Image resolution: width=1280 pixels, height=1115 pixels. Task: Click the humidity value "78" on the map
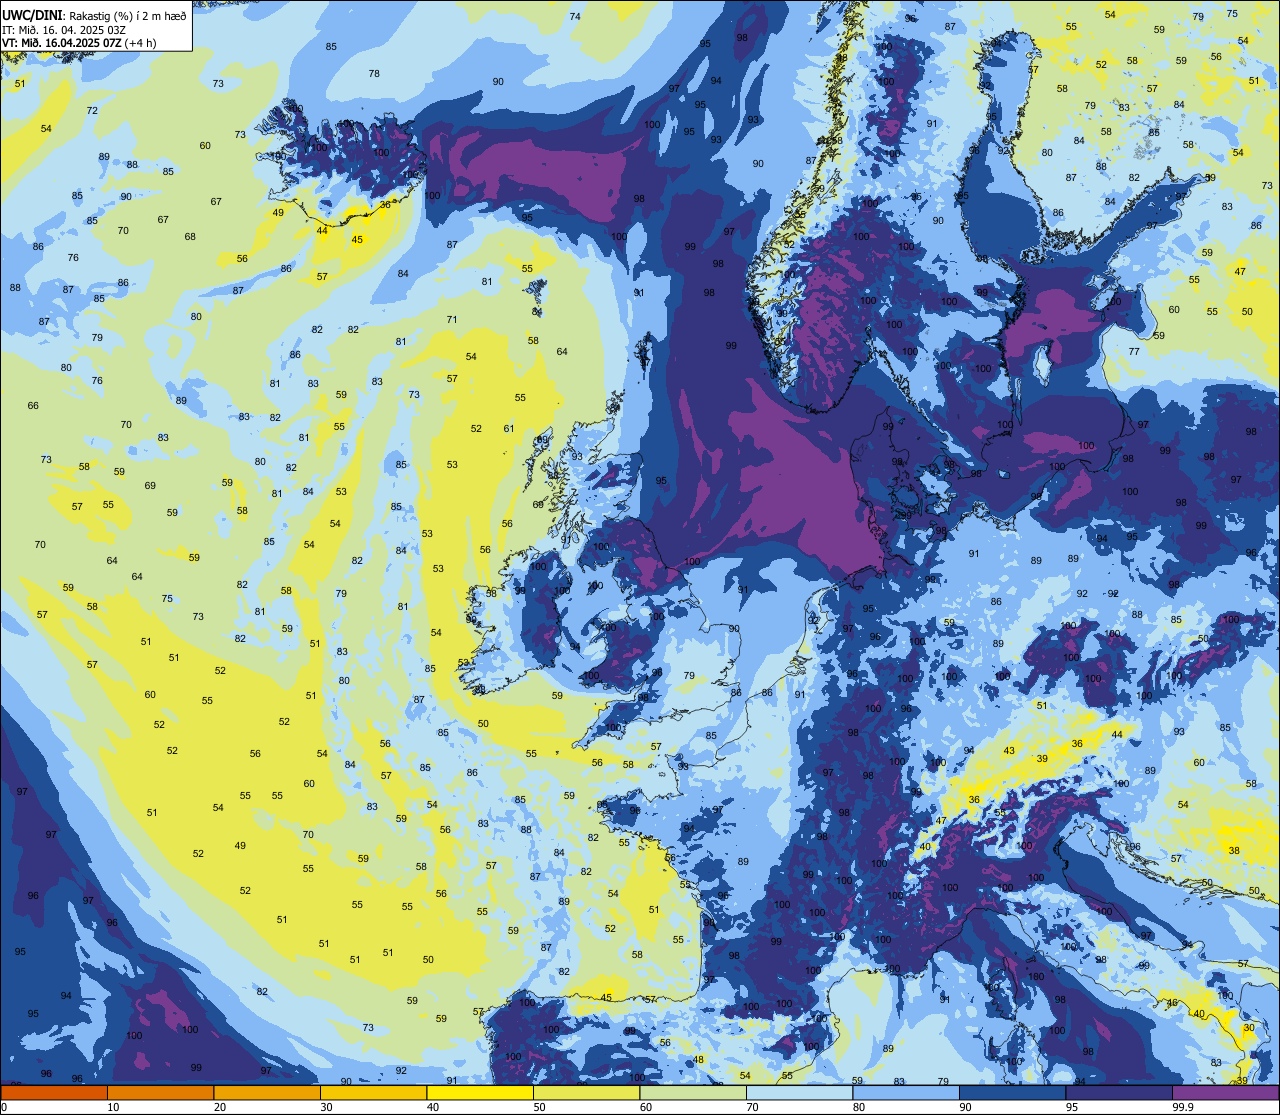coord(374,74)
